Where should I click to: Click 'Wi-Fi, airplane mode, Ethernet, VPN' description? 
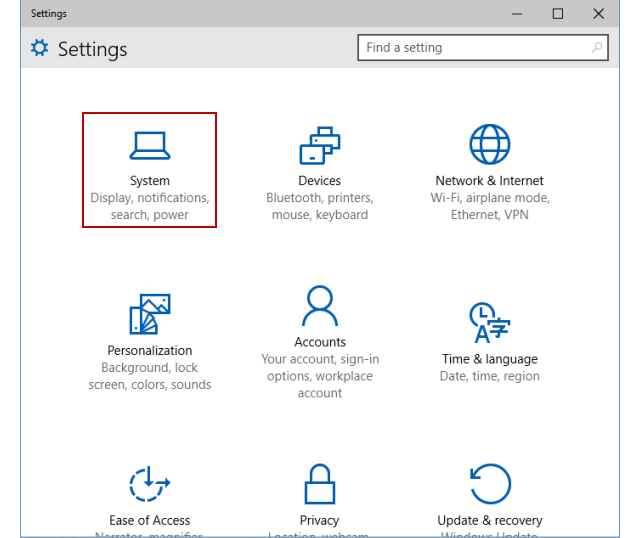[490, 206]
